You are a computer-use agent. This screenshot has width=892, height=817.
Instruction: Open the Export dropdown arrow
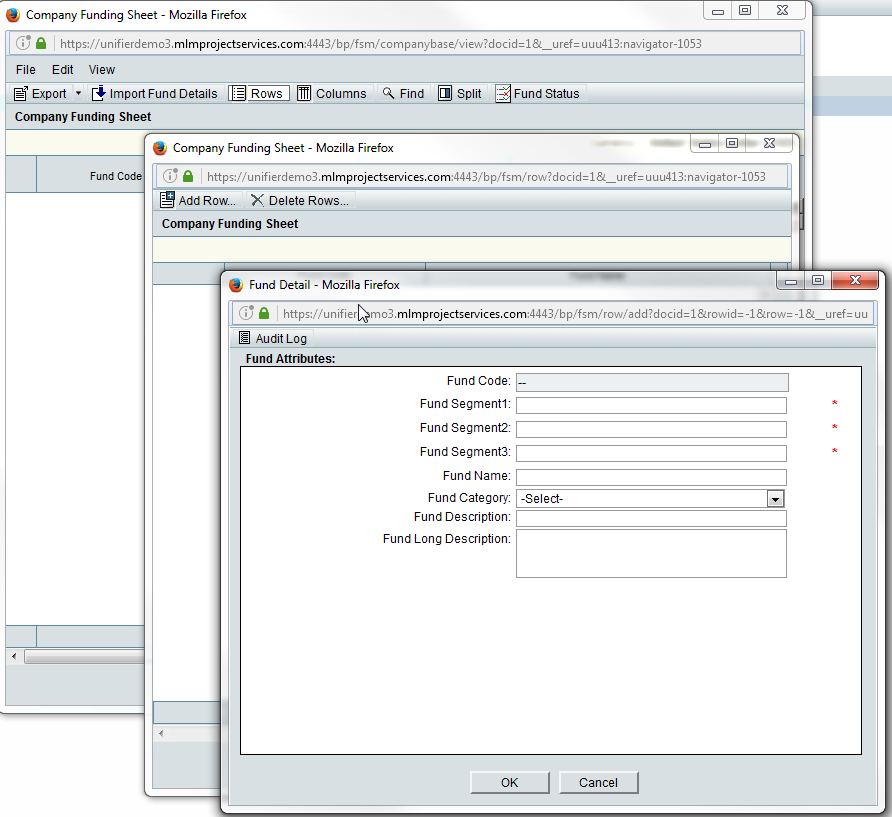[x=78, y=93]
